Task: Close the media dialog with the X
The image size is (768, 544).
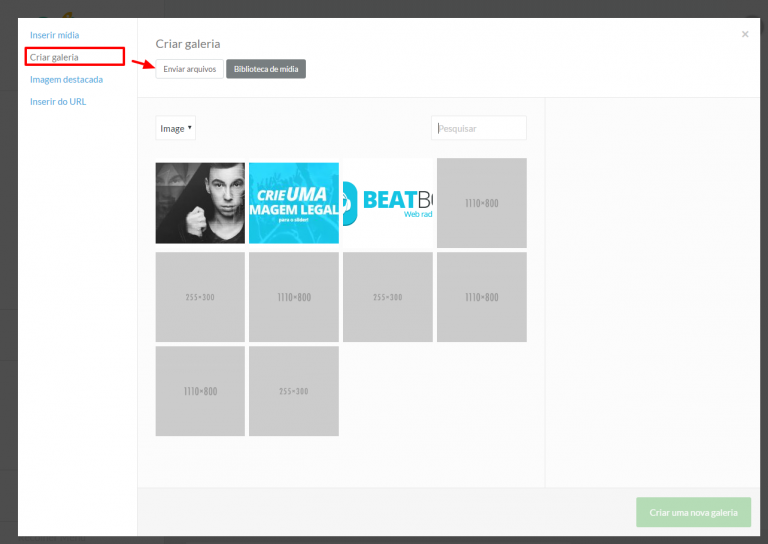Action: click(745, 34)
